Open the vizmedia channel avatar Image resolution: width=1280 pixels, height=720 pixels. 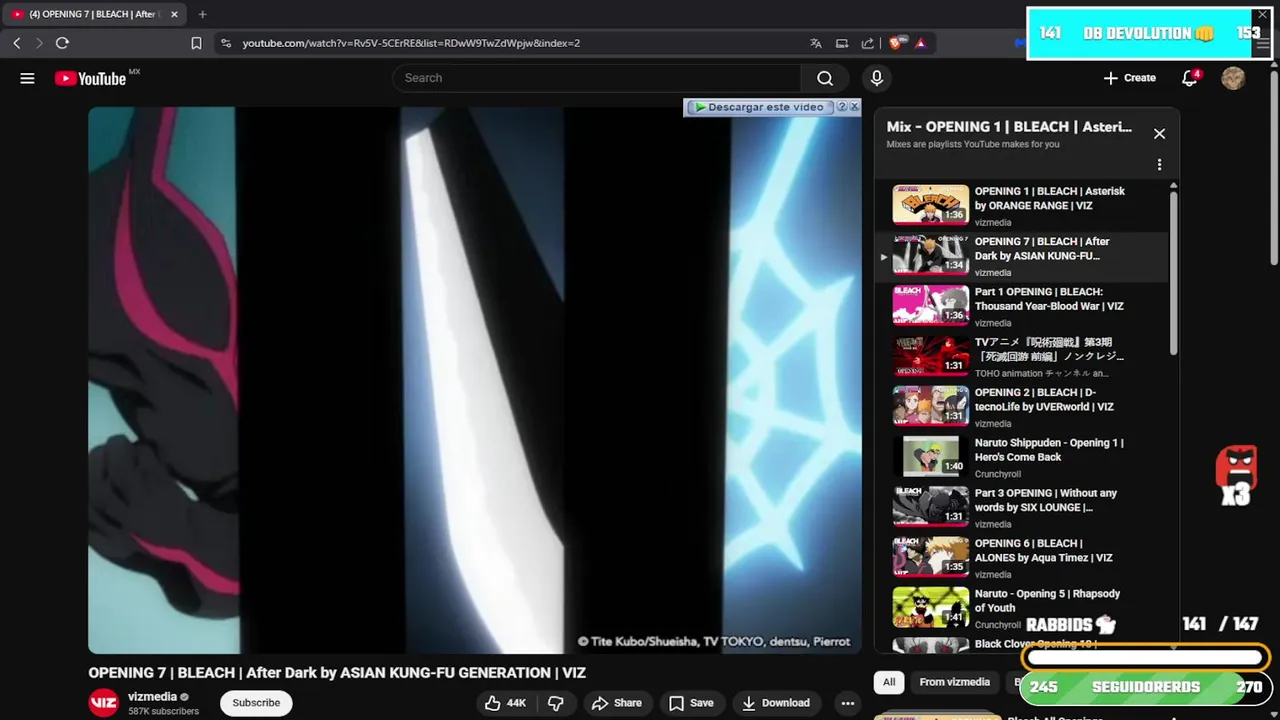(x=104, y=703)
